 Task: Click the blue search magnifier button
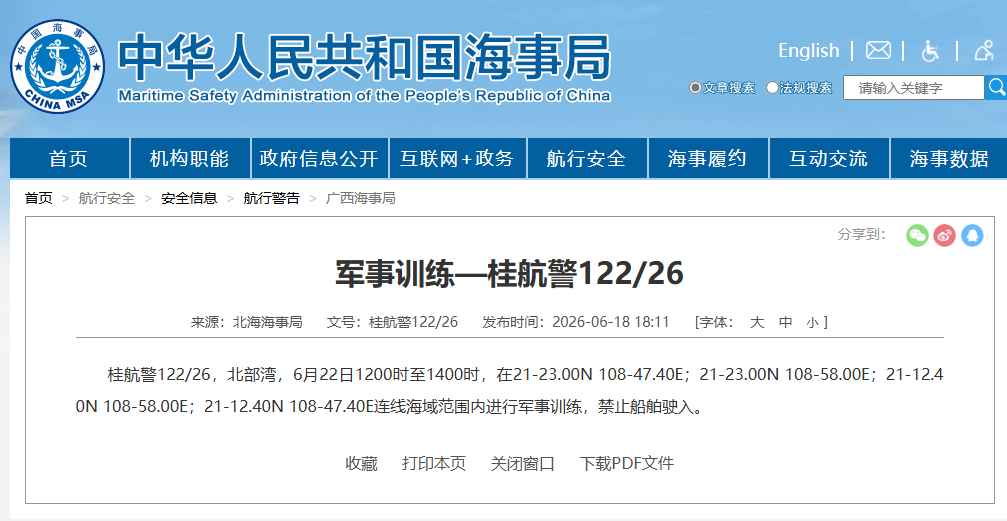(996, 87)
